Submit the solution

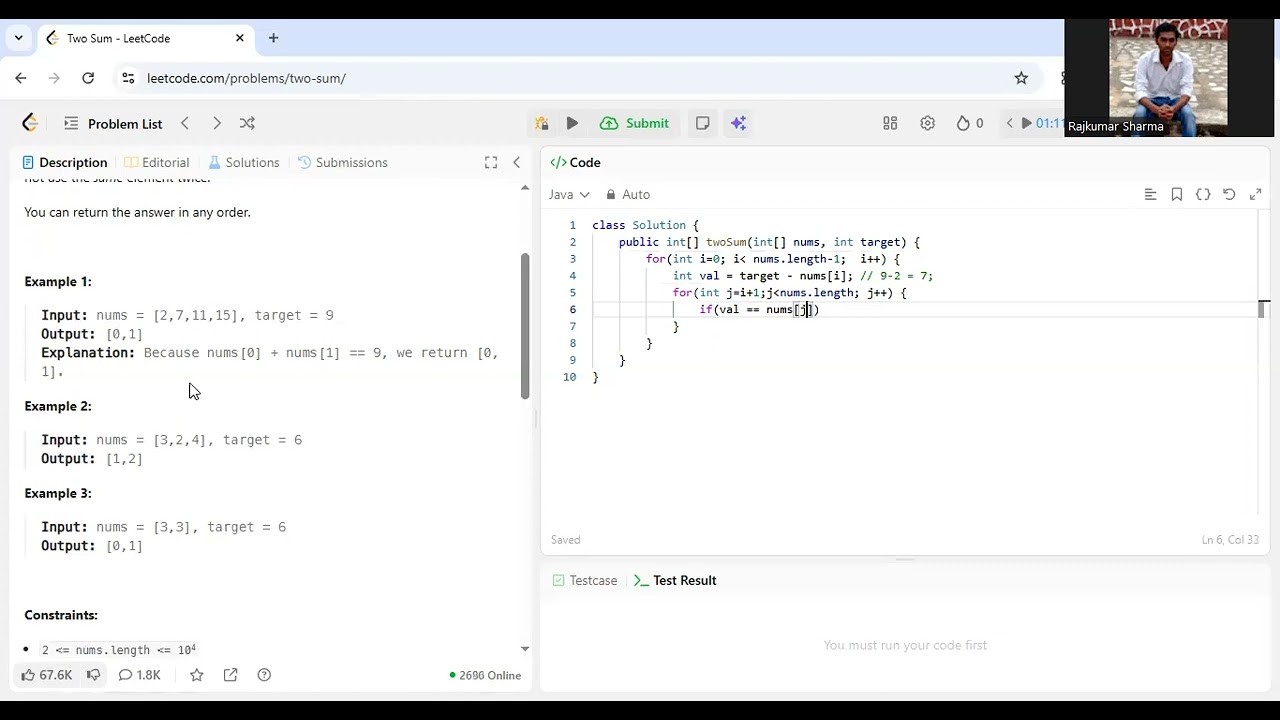(635, 123)
